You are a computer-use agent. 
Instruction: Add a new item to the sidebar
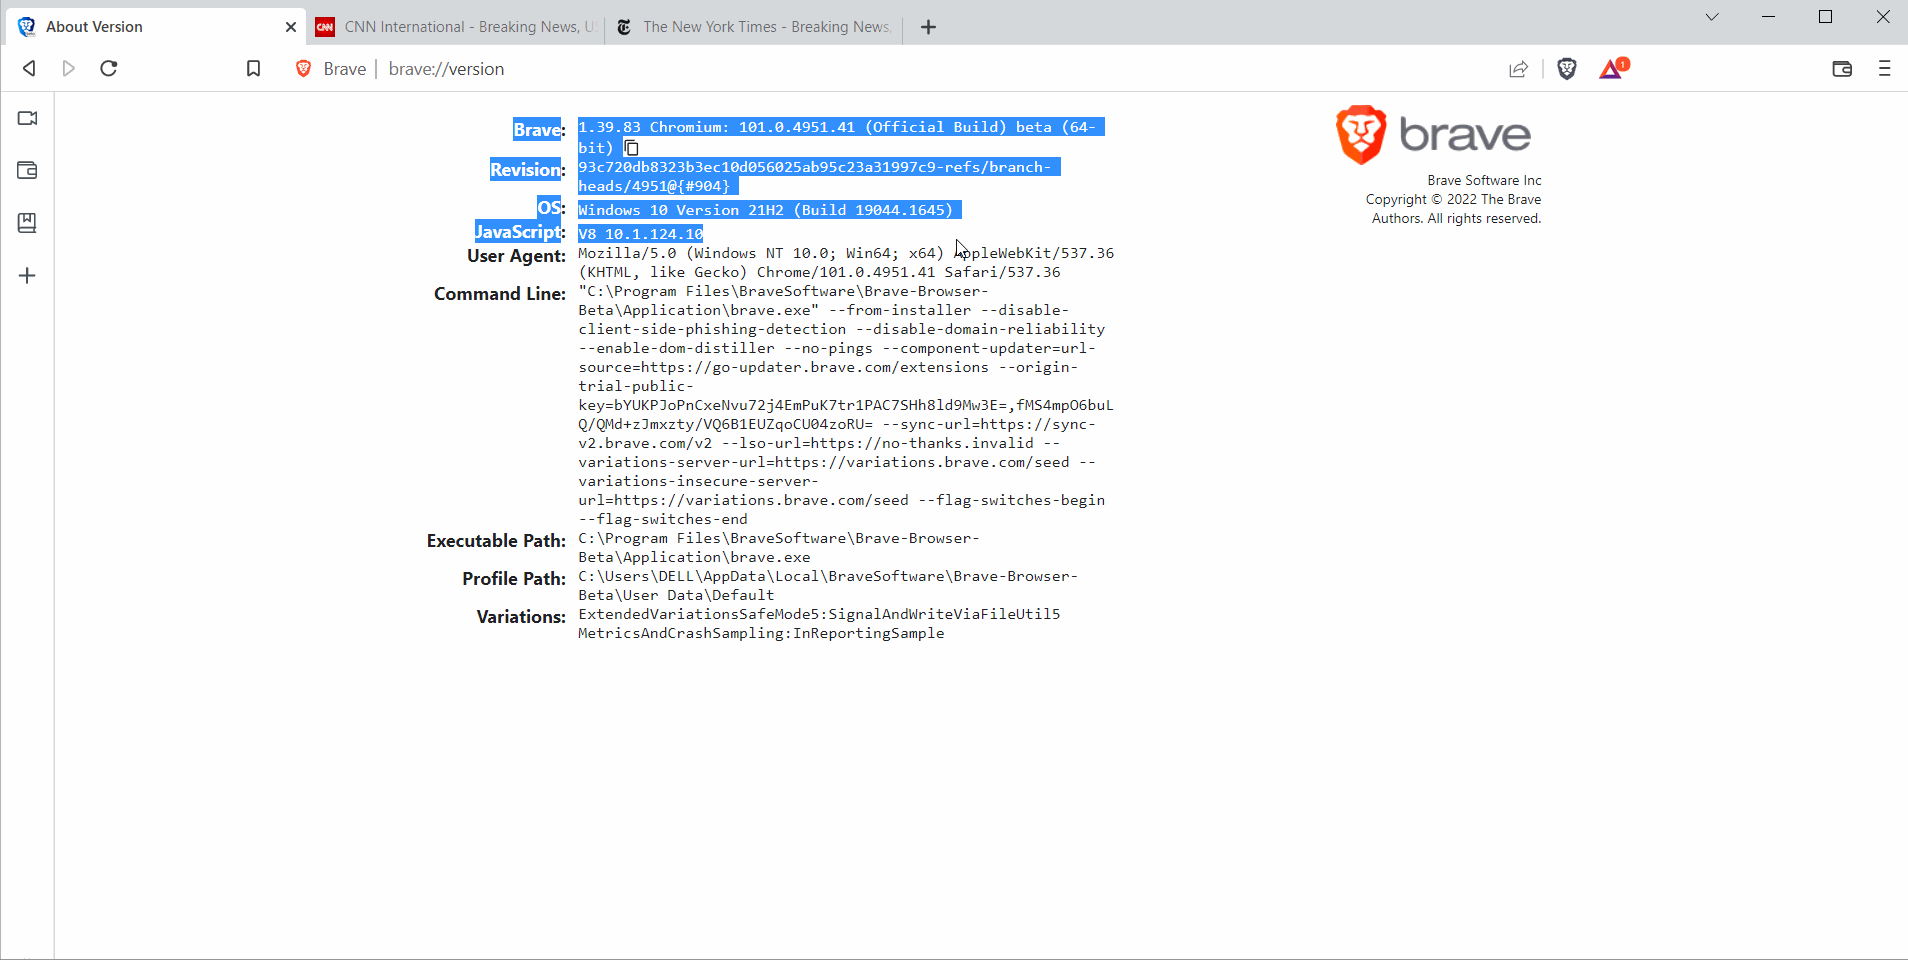27,275
